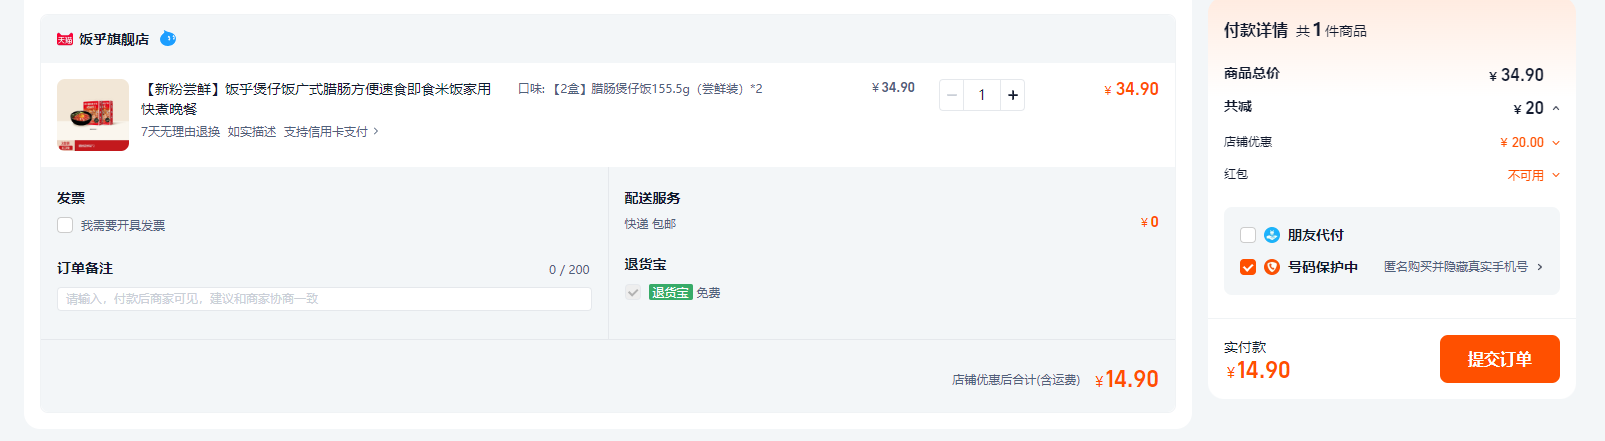
Task: Click the 提交订单 button
Action: click(x=1499, y=359)
